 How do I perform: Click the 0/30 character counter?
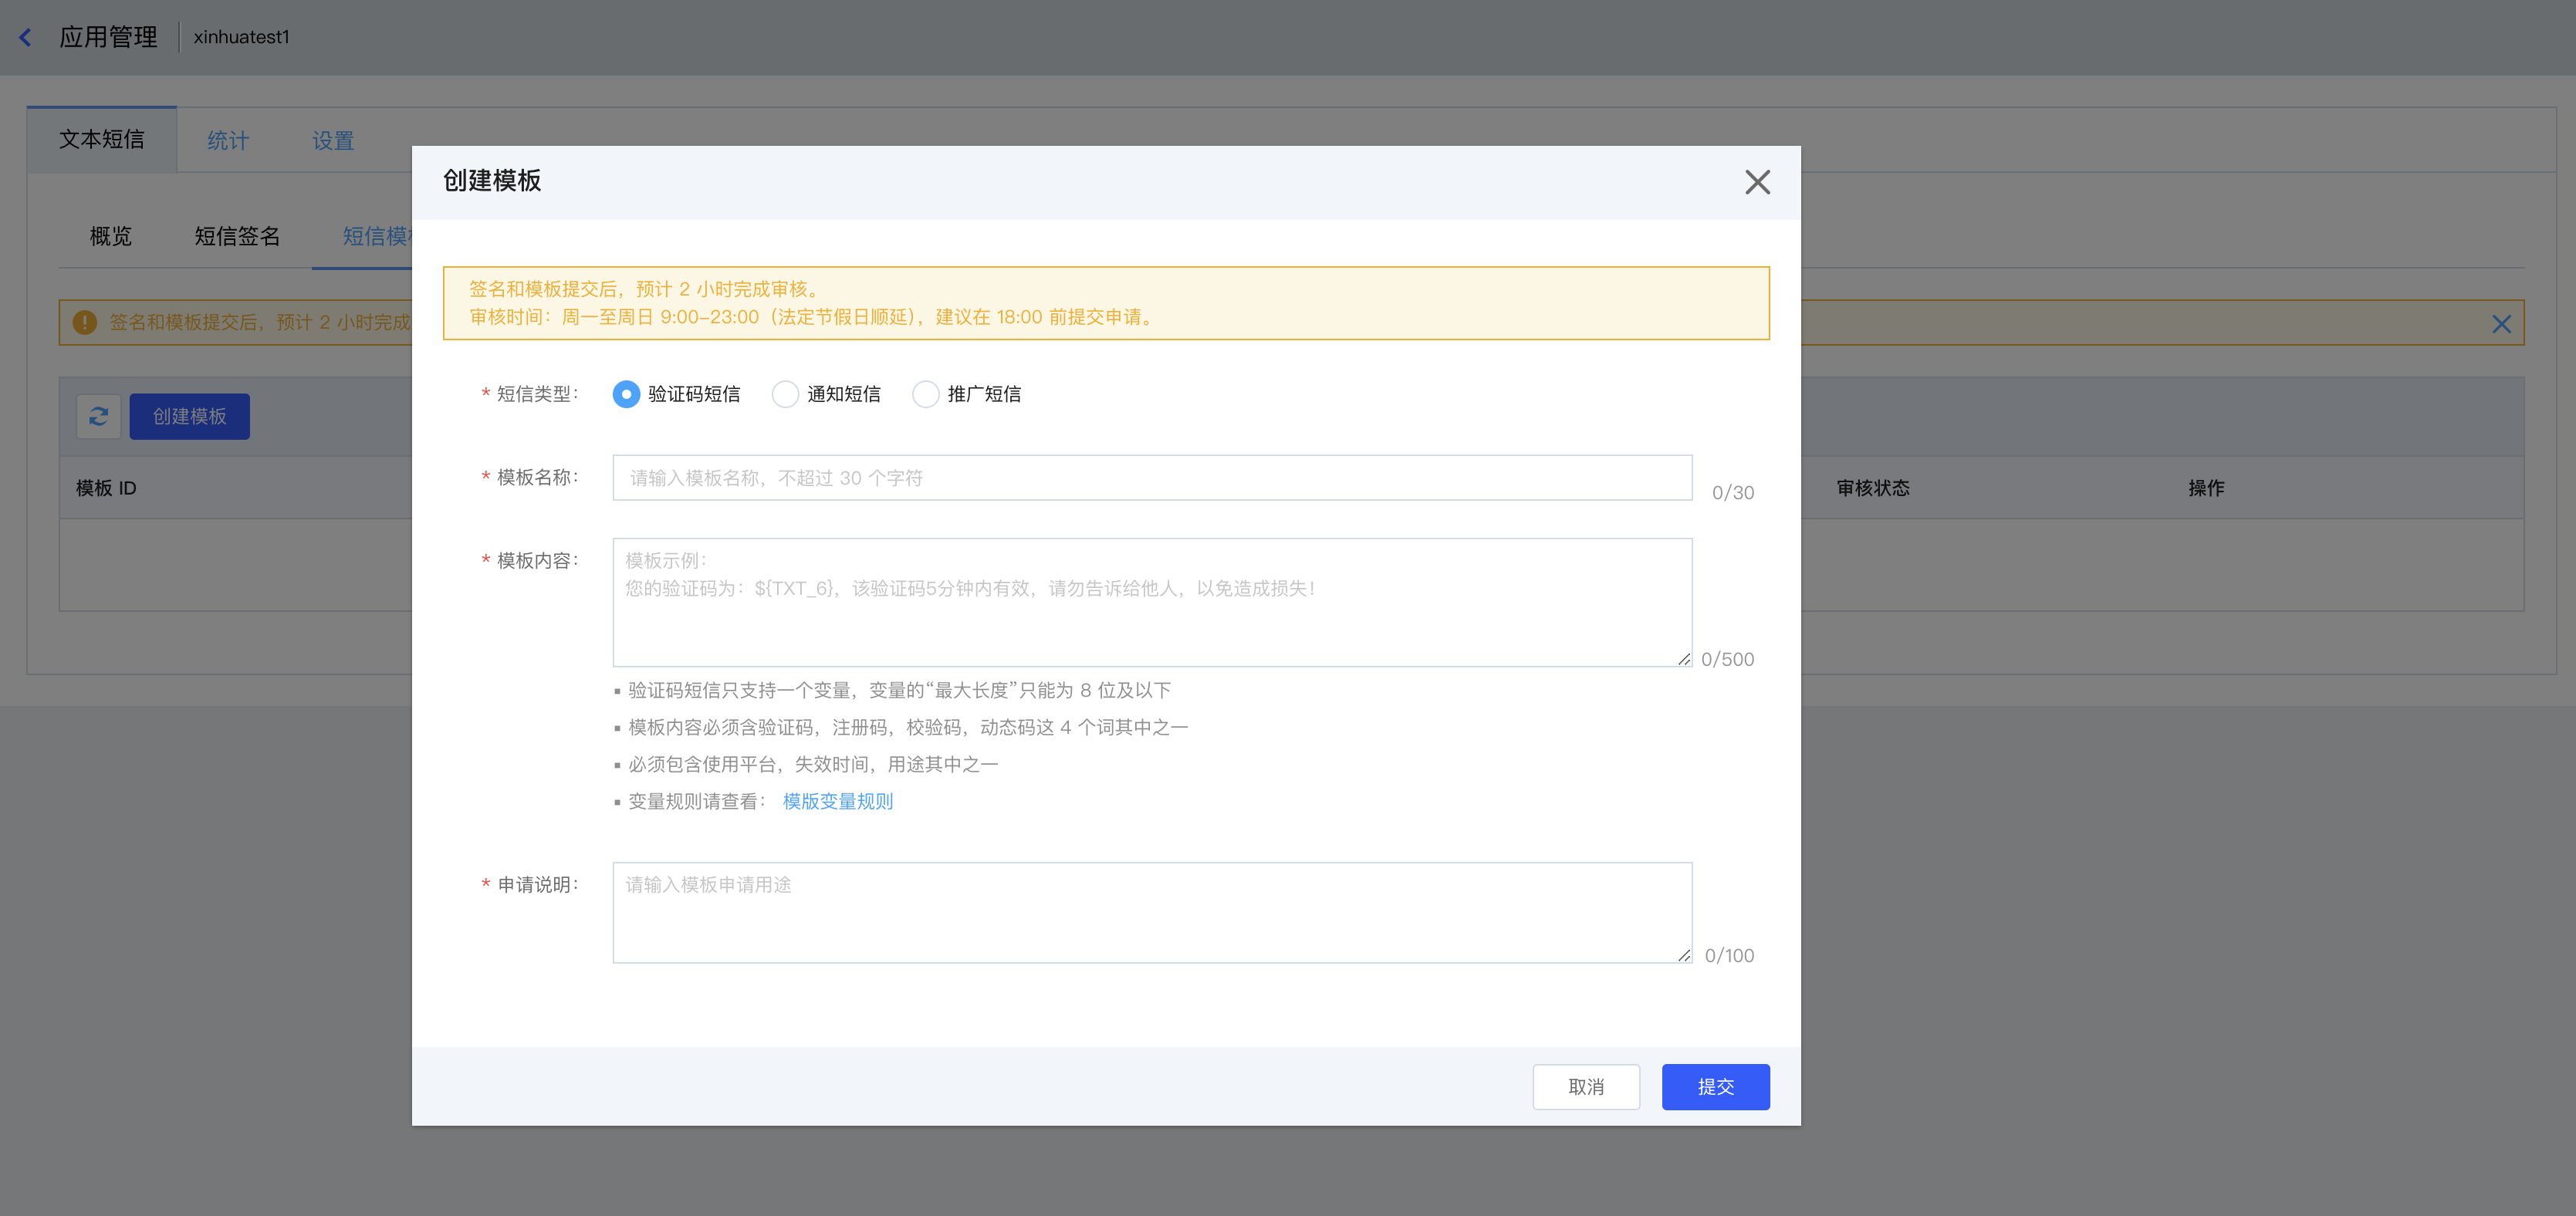click(1733, 493)
